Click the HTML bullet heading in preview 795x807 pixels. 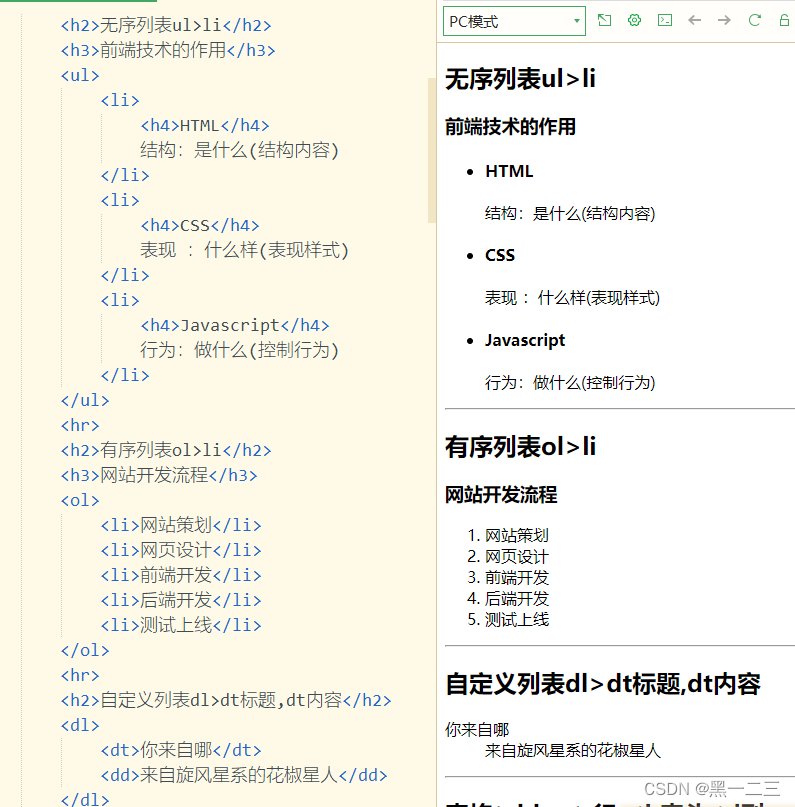coord(509,171)
